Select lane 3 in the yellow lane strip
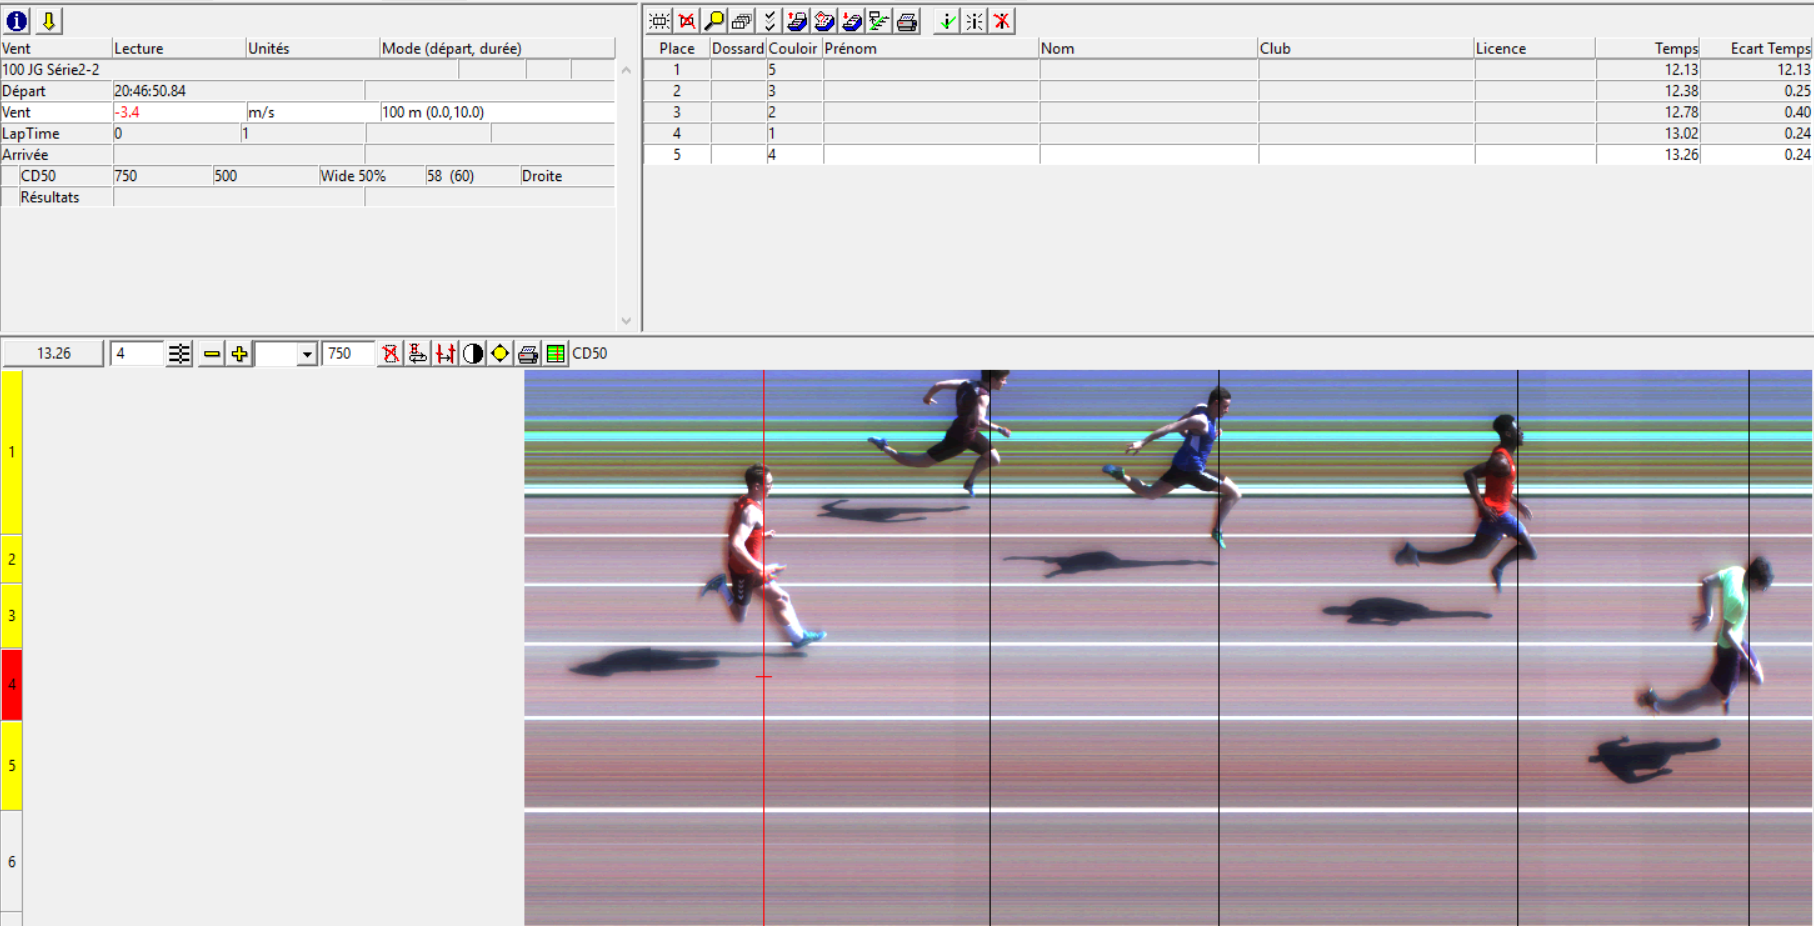The width and height of the screenshot is (1814, 926). coord(11,616)
